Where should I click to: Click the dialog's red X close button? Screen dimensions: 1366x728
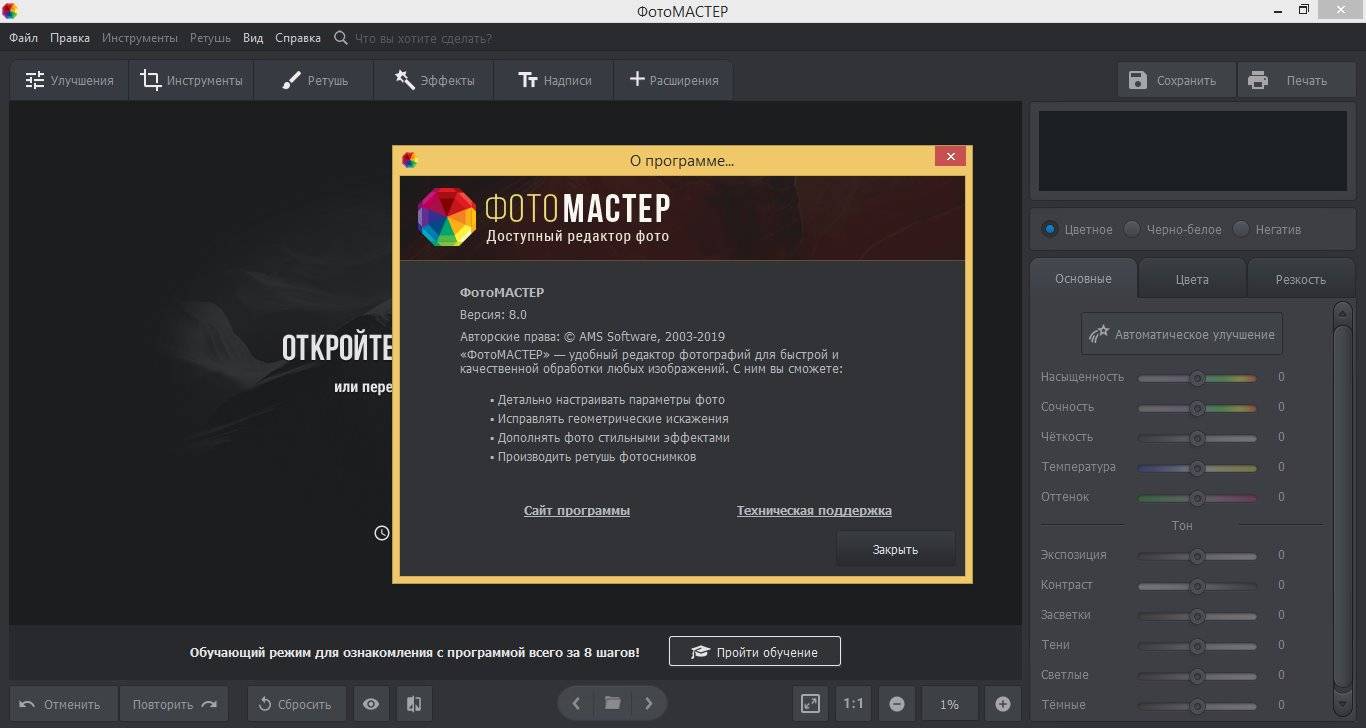(x=950, y=157)
